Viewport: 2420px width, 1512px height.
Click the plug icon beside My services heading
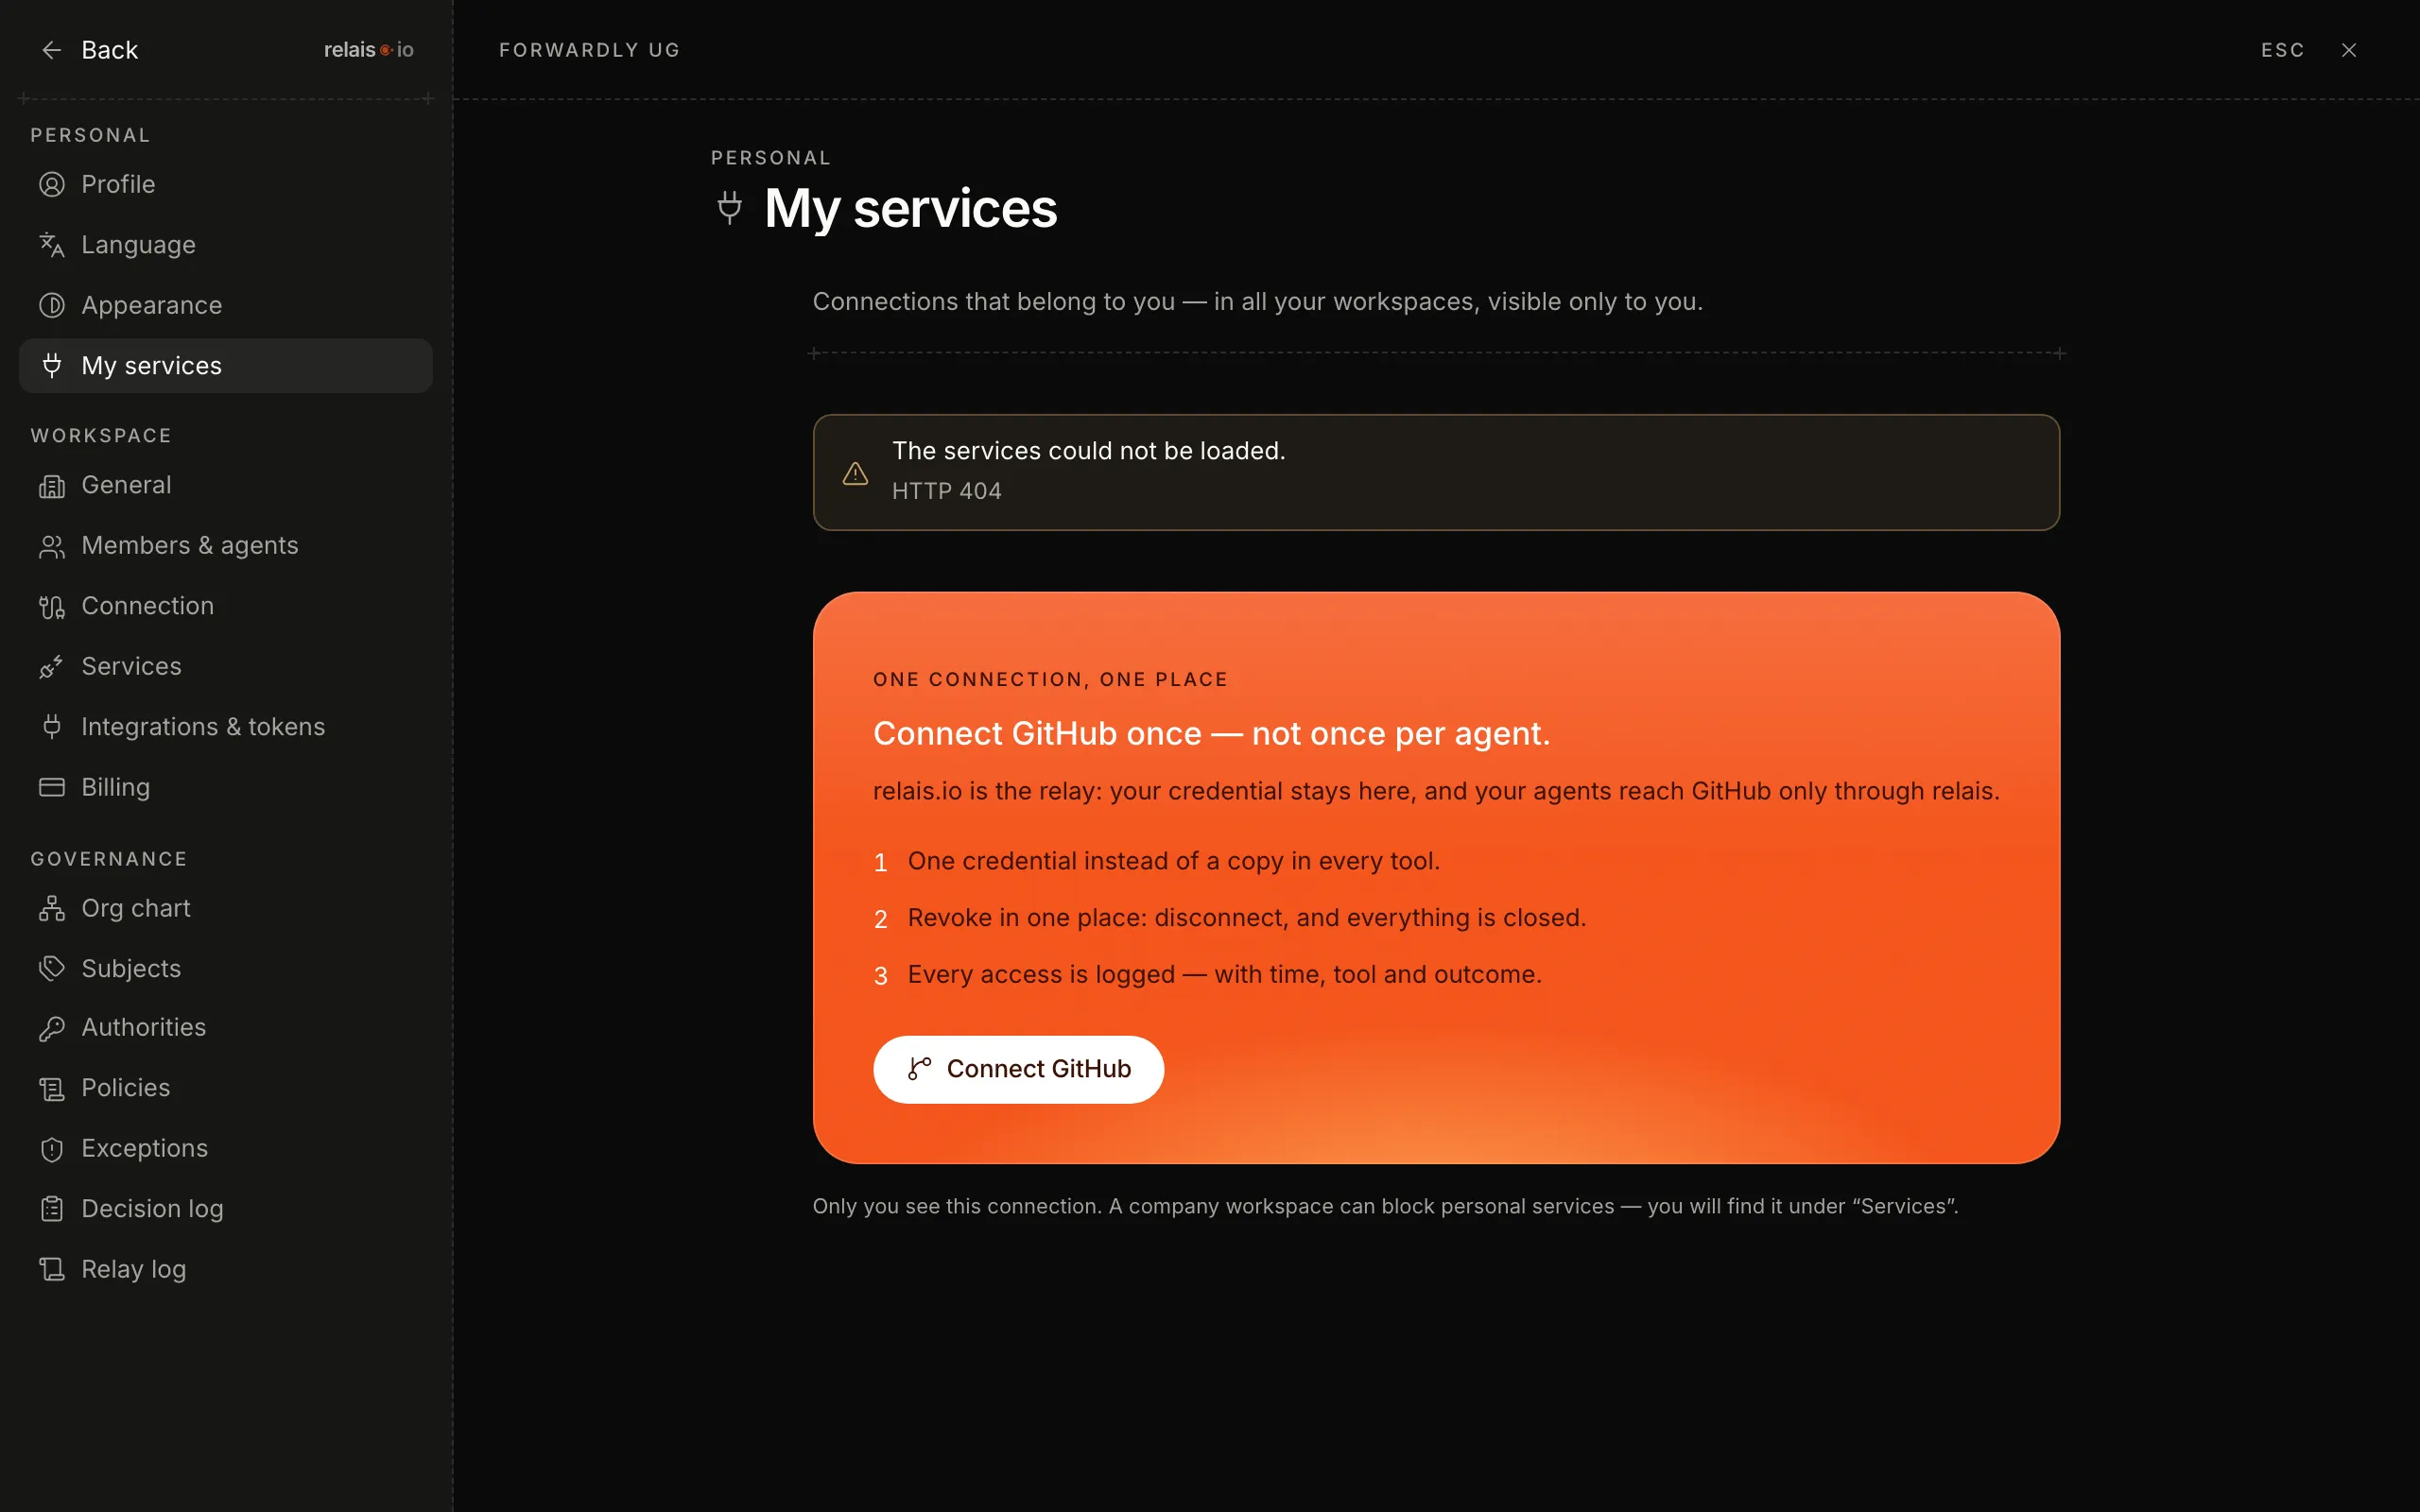[730, 207]
